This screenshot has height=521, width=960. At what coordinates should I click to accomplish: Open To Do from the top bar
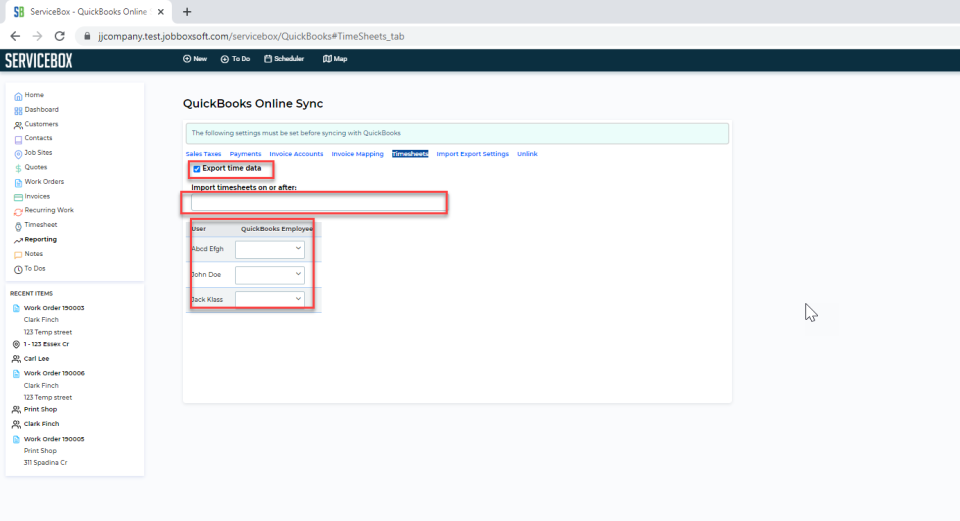click(235, 59)
